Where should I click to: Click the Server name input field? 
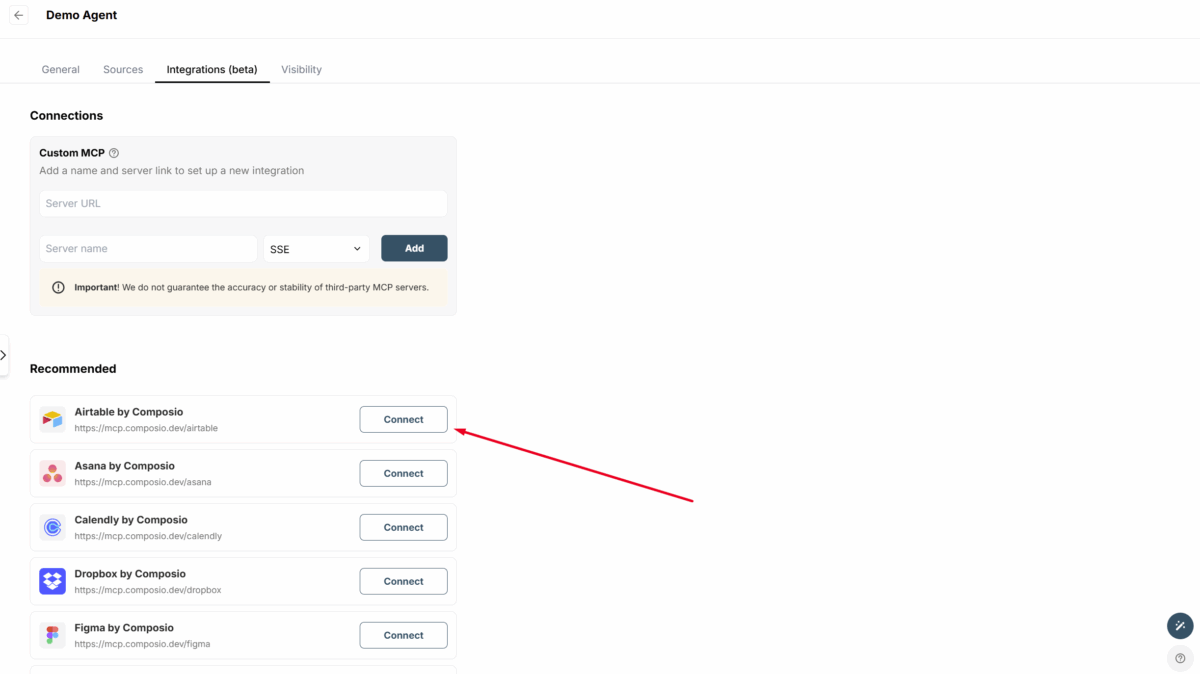point(148,248)
